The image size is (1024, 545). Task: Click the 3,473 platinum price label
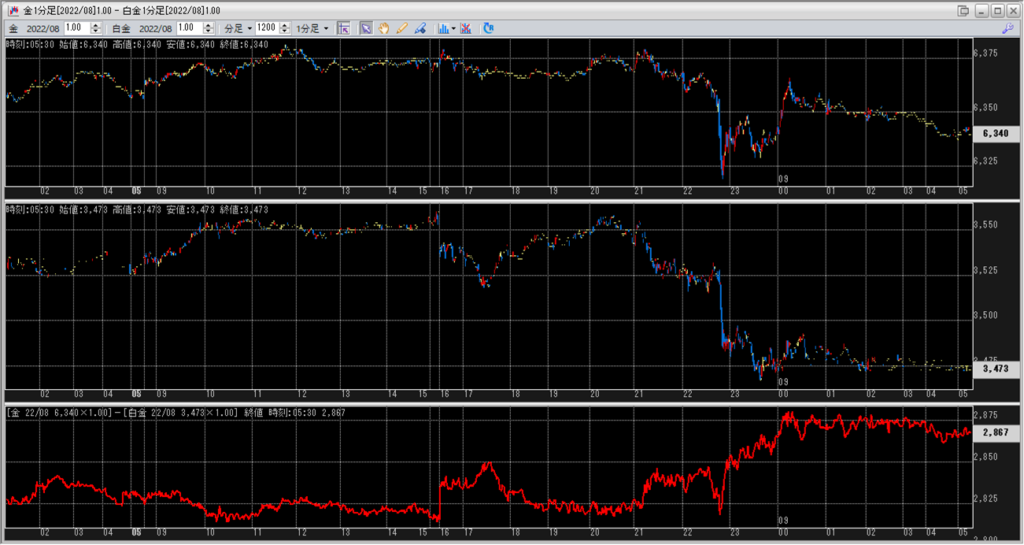click(995, 368)
